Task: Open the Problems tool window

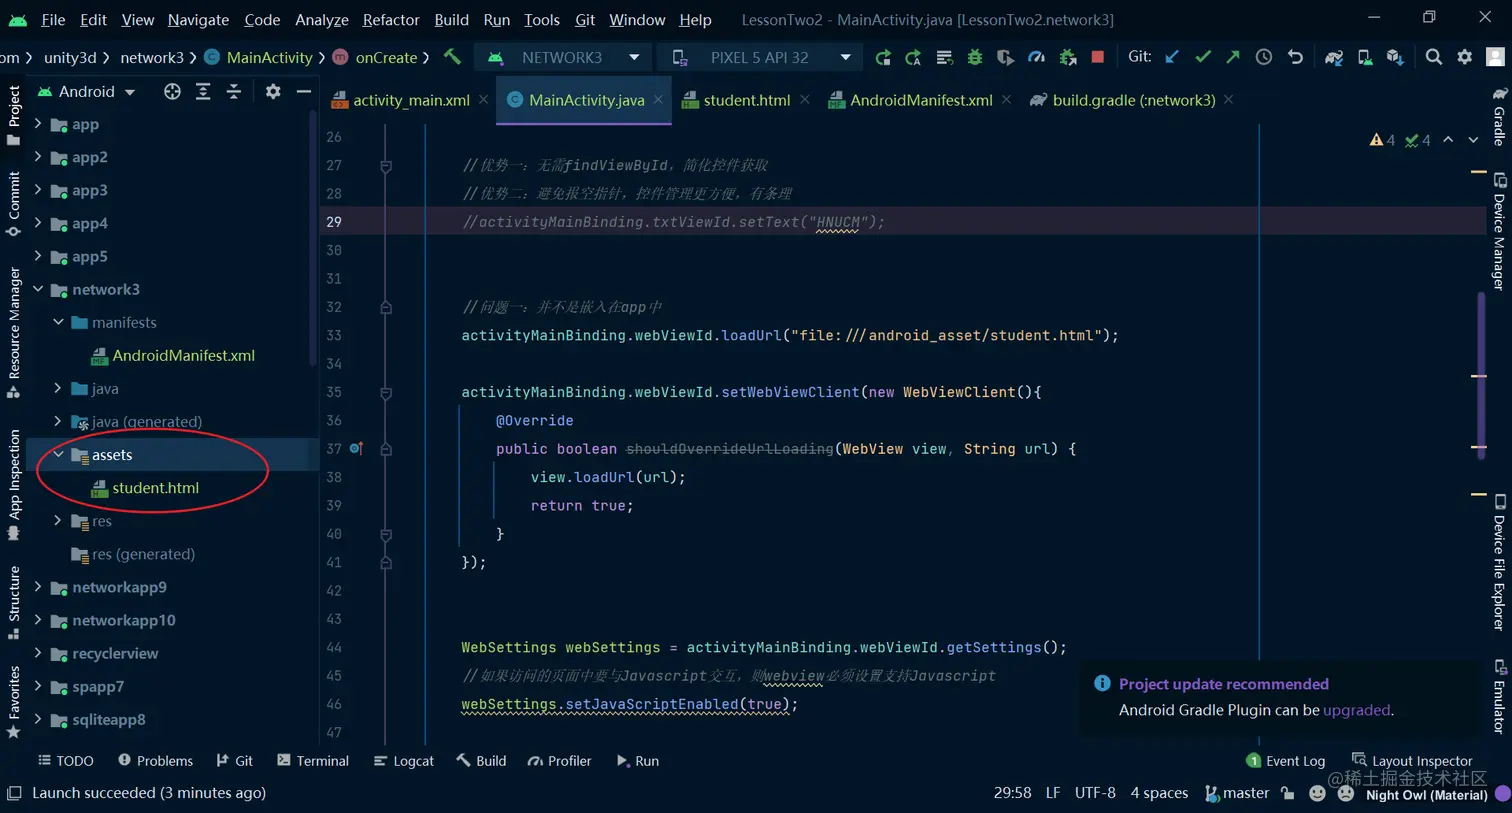Action: tap(155, 761)
